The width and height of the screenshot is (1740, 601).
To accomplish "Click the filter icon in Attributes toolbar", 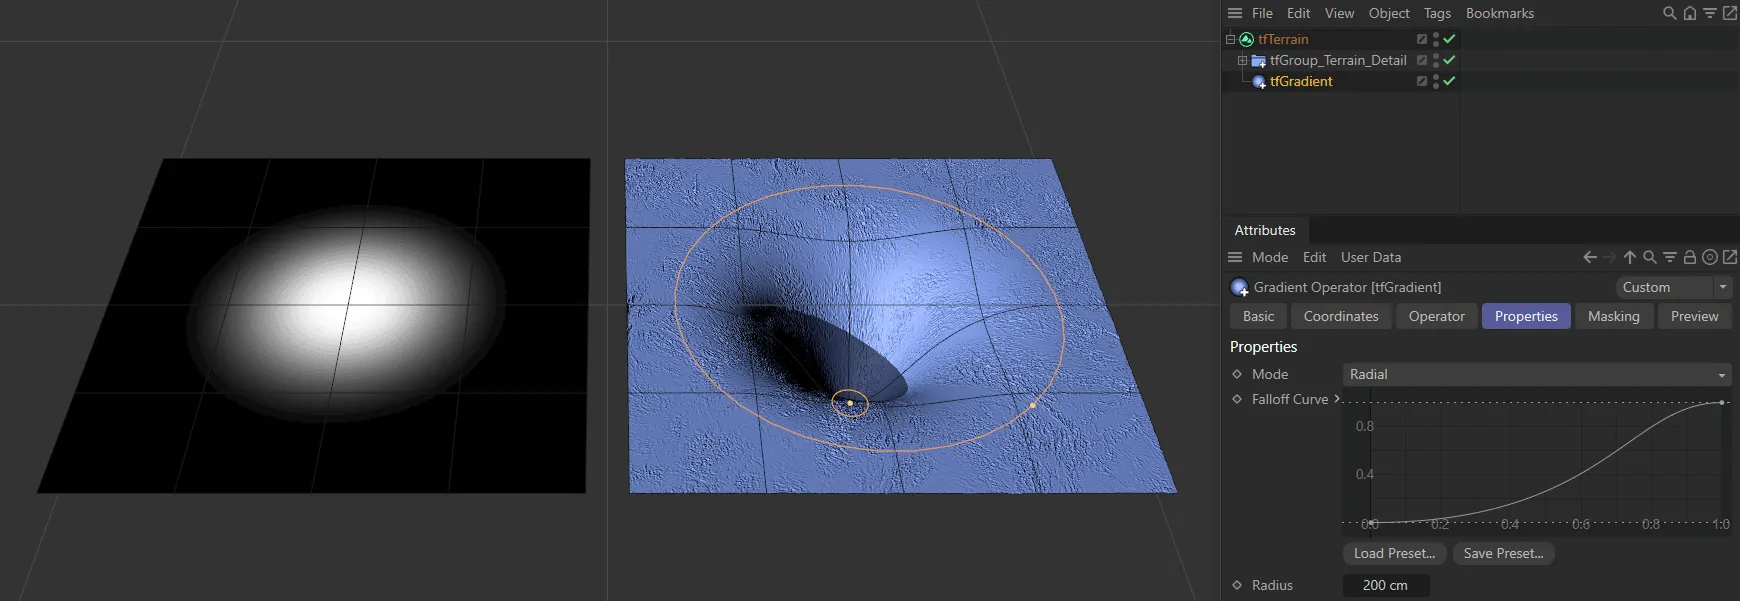I will coord(1670,257).
